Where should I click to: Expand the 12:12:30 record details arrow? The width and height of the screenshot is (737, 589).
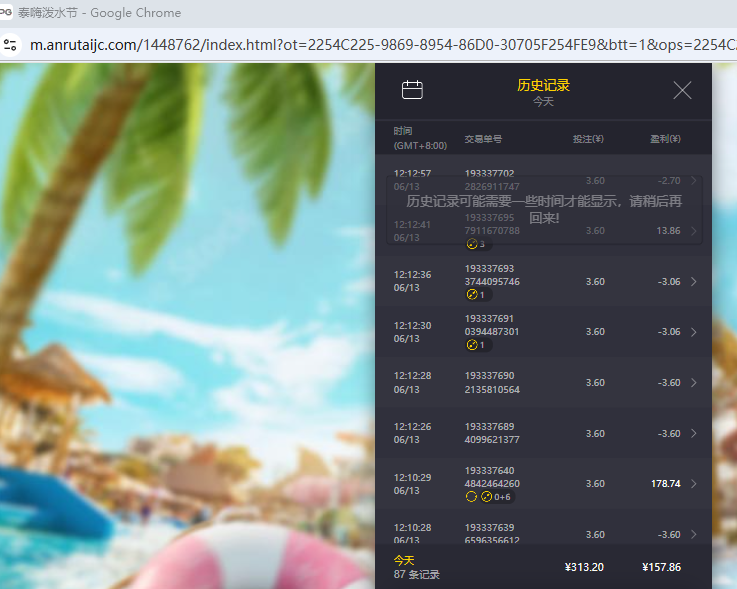(694, 332)
